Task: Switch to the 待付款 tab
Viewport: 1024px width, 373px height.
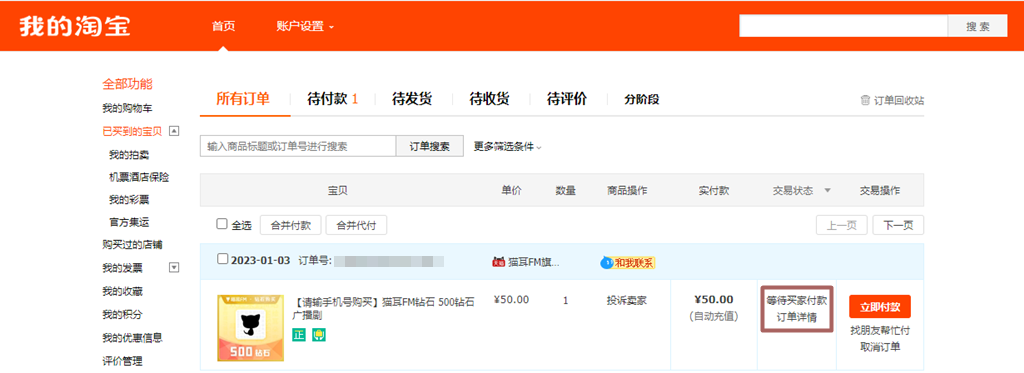Action: point(332,99)
